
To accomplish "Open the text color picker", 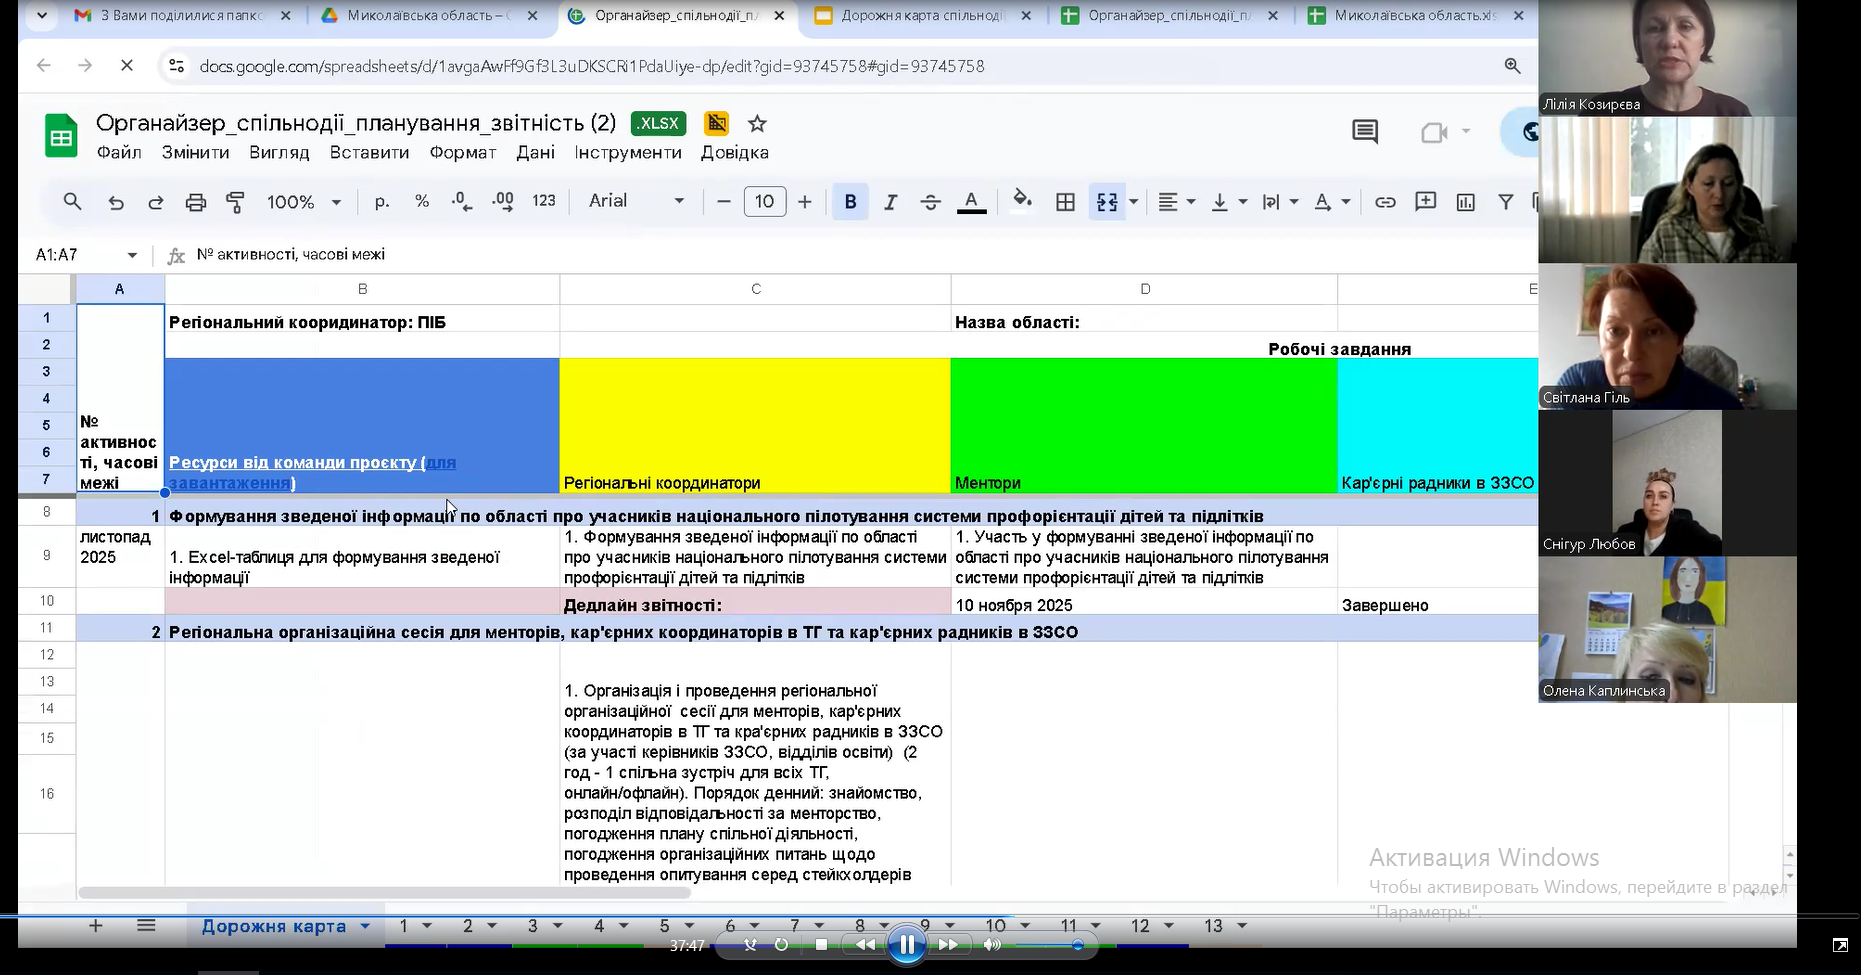I will (971, 202).
